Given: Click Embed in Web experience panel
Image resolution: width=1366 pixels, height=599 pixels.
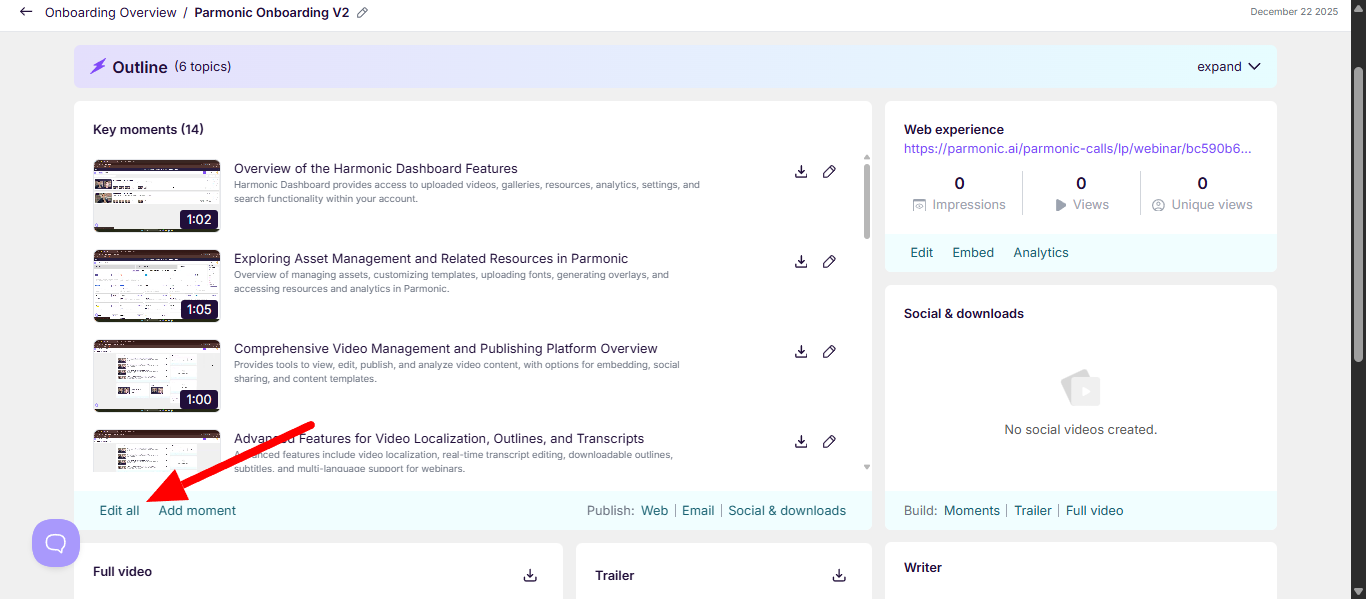Looking at the screenshot, I should point(973,253).
